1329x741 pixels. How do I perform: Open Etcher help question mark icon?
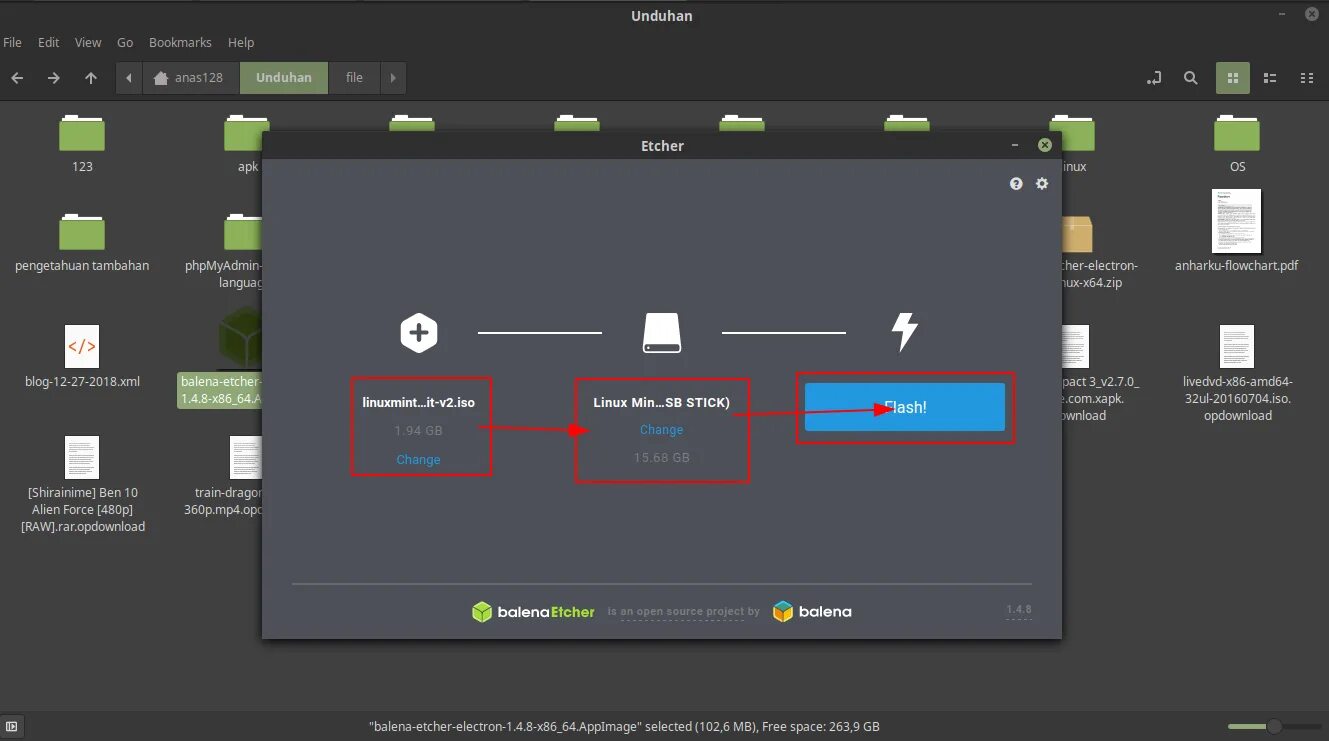click(1016, 184)
